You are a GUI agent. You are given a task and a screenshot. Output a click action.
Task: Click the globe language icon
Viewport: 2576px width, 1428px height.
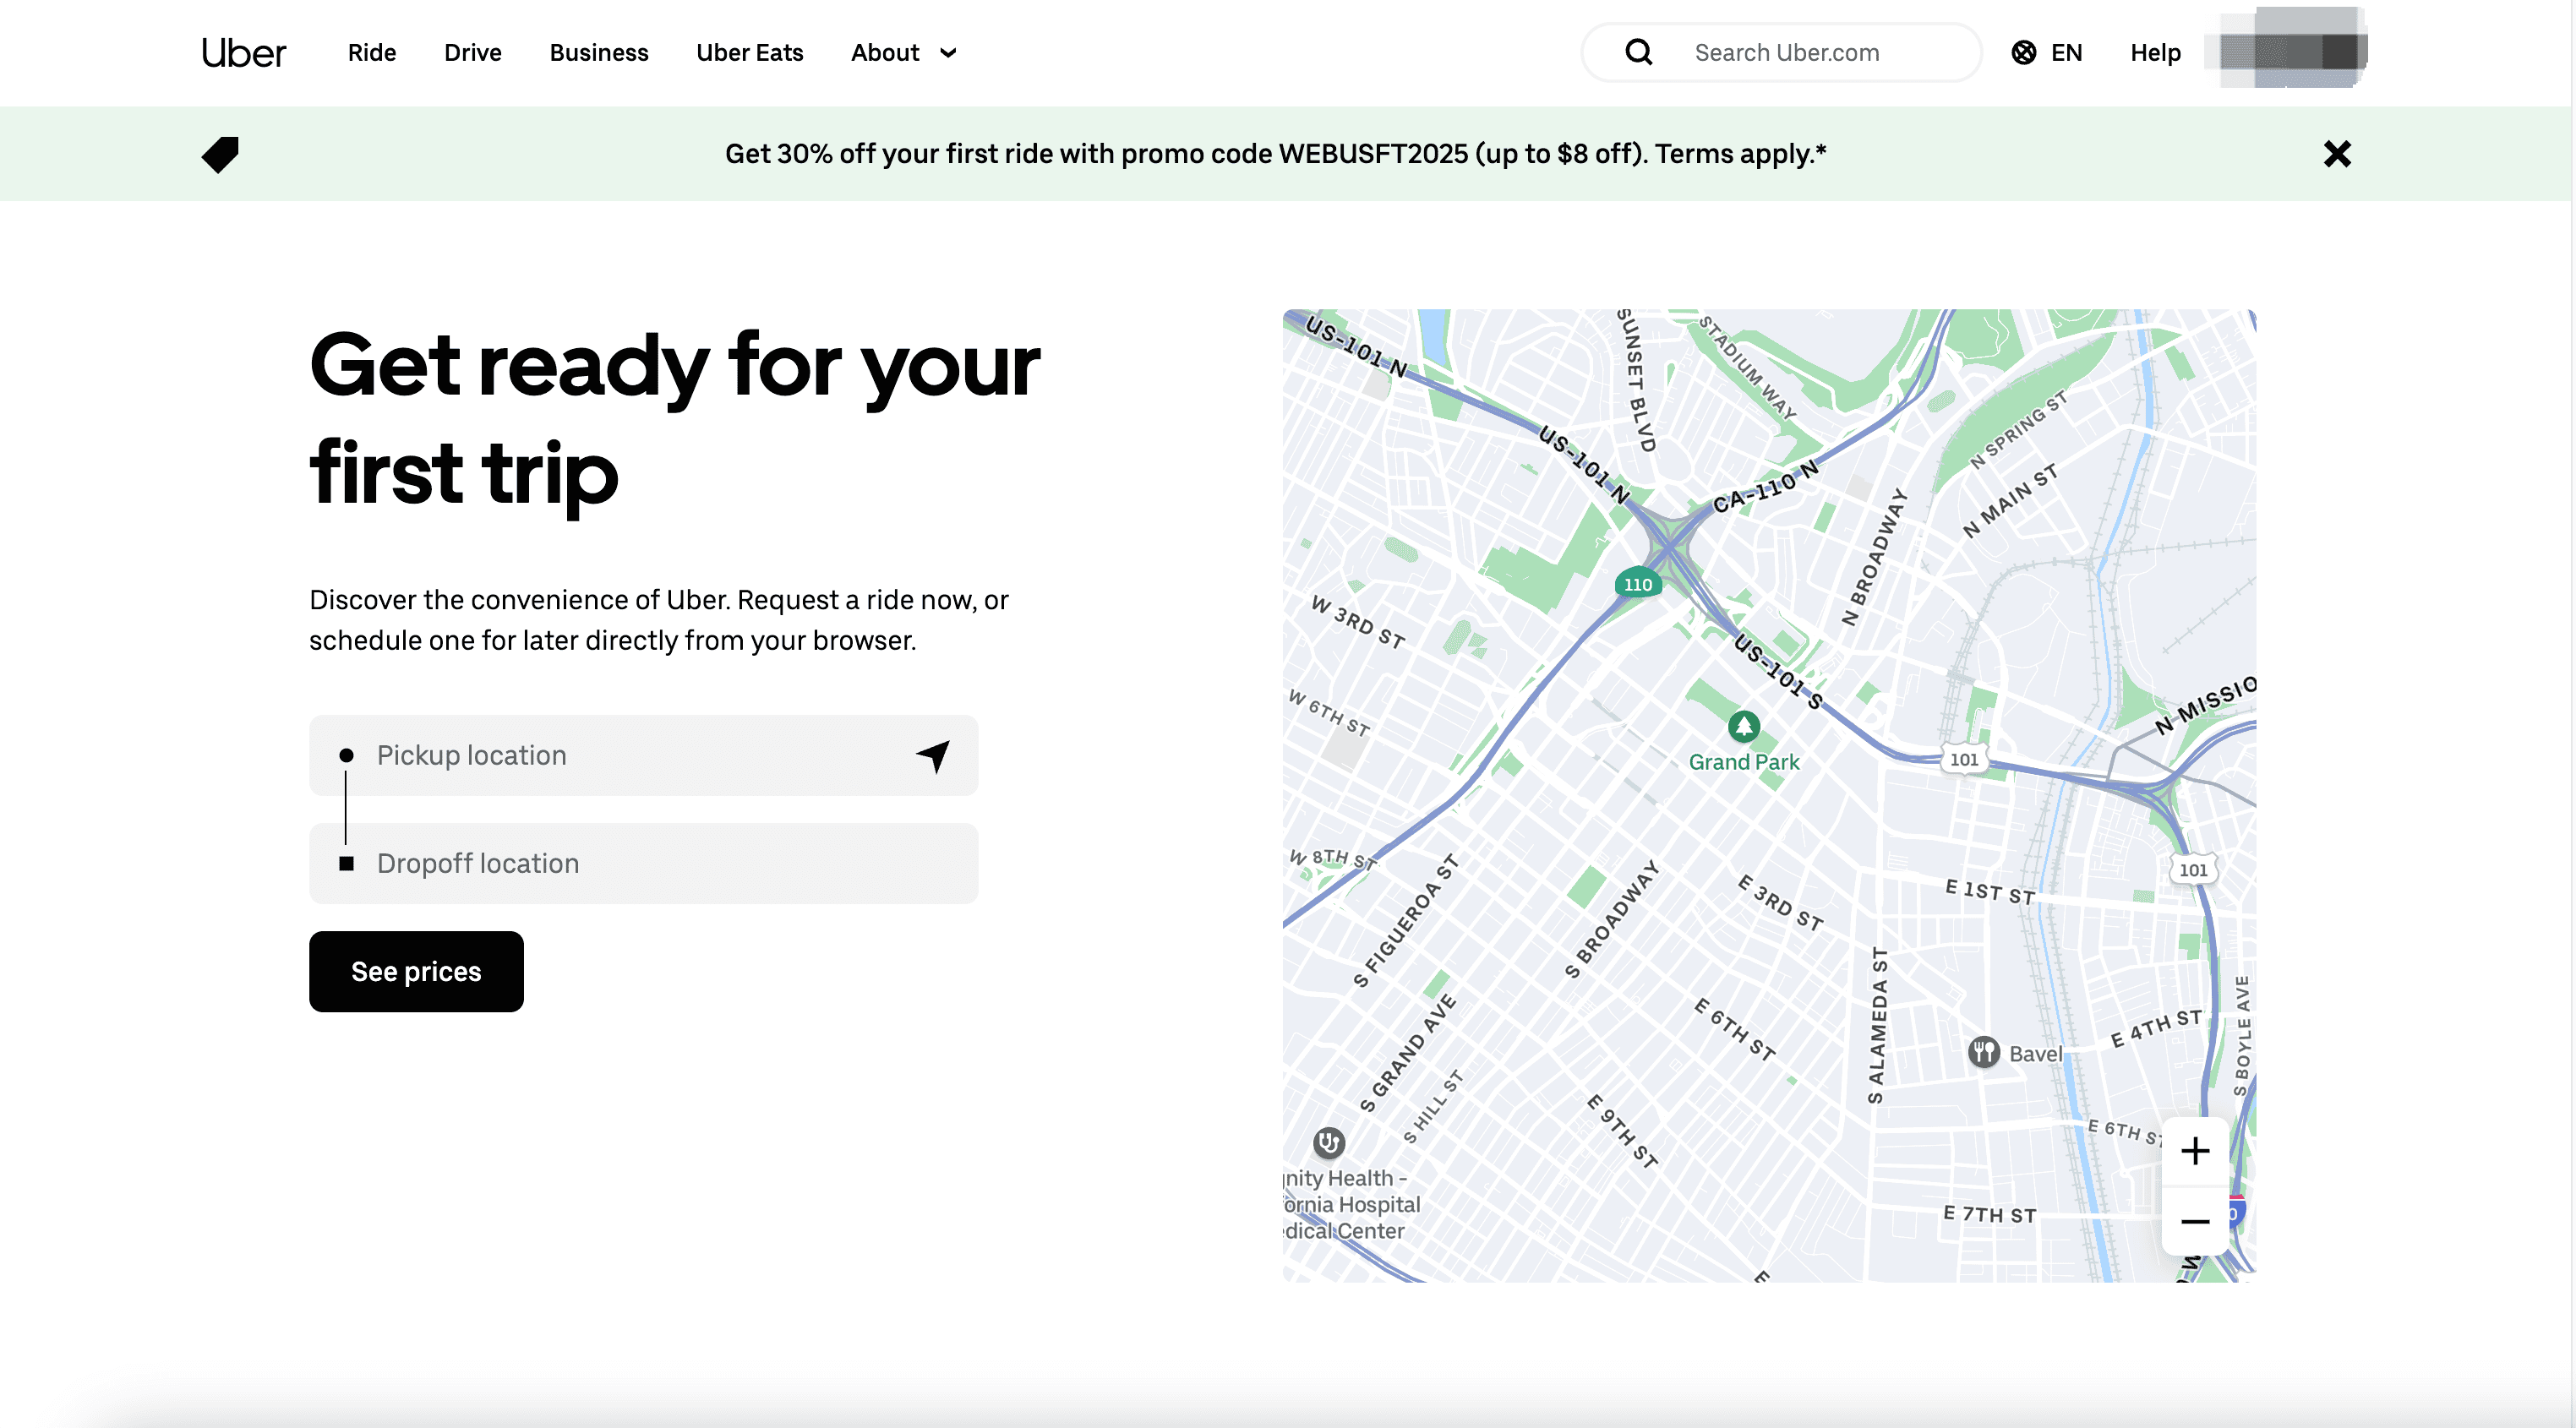coord(2023,53)
